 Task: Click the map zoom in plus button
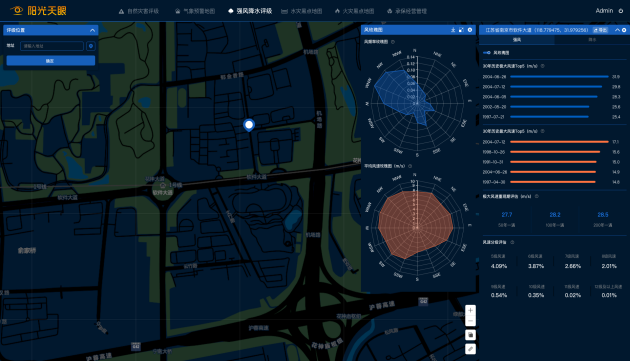tap(470, 310)
